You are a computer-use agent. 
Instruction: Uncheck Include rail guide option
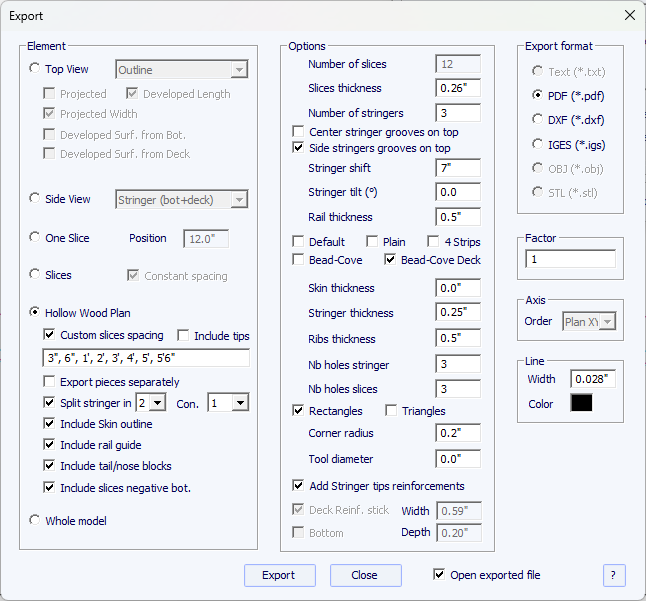pyautogui.click(x=50, y=445)
